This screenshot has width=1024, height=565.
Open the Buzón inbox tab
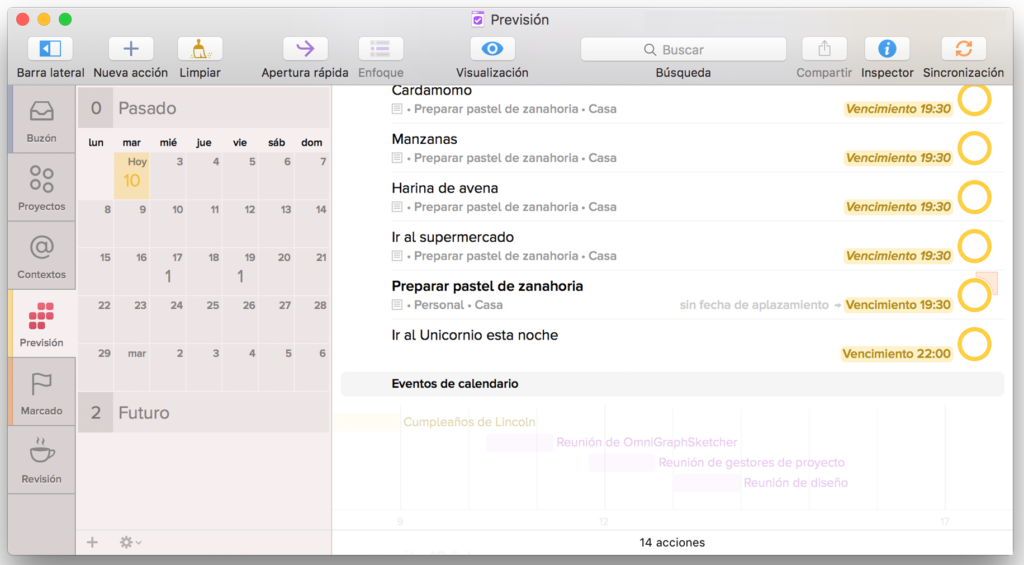[x=42, y=120]
